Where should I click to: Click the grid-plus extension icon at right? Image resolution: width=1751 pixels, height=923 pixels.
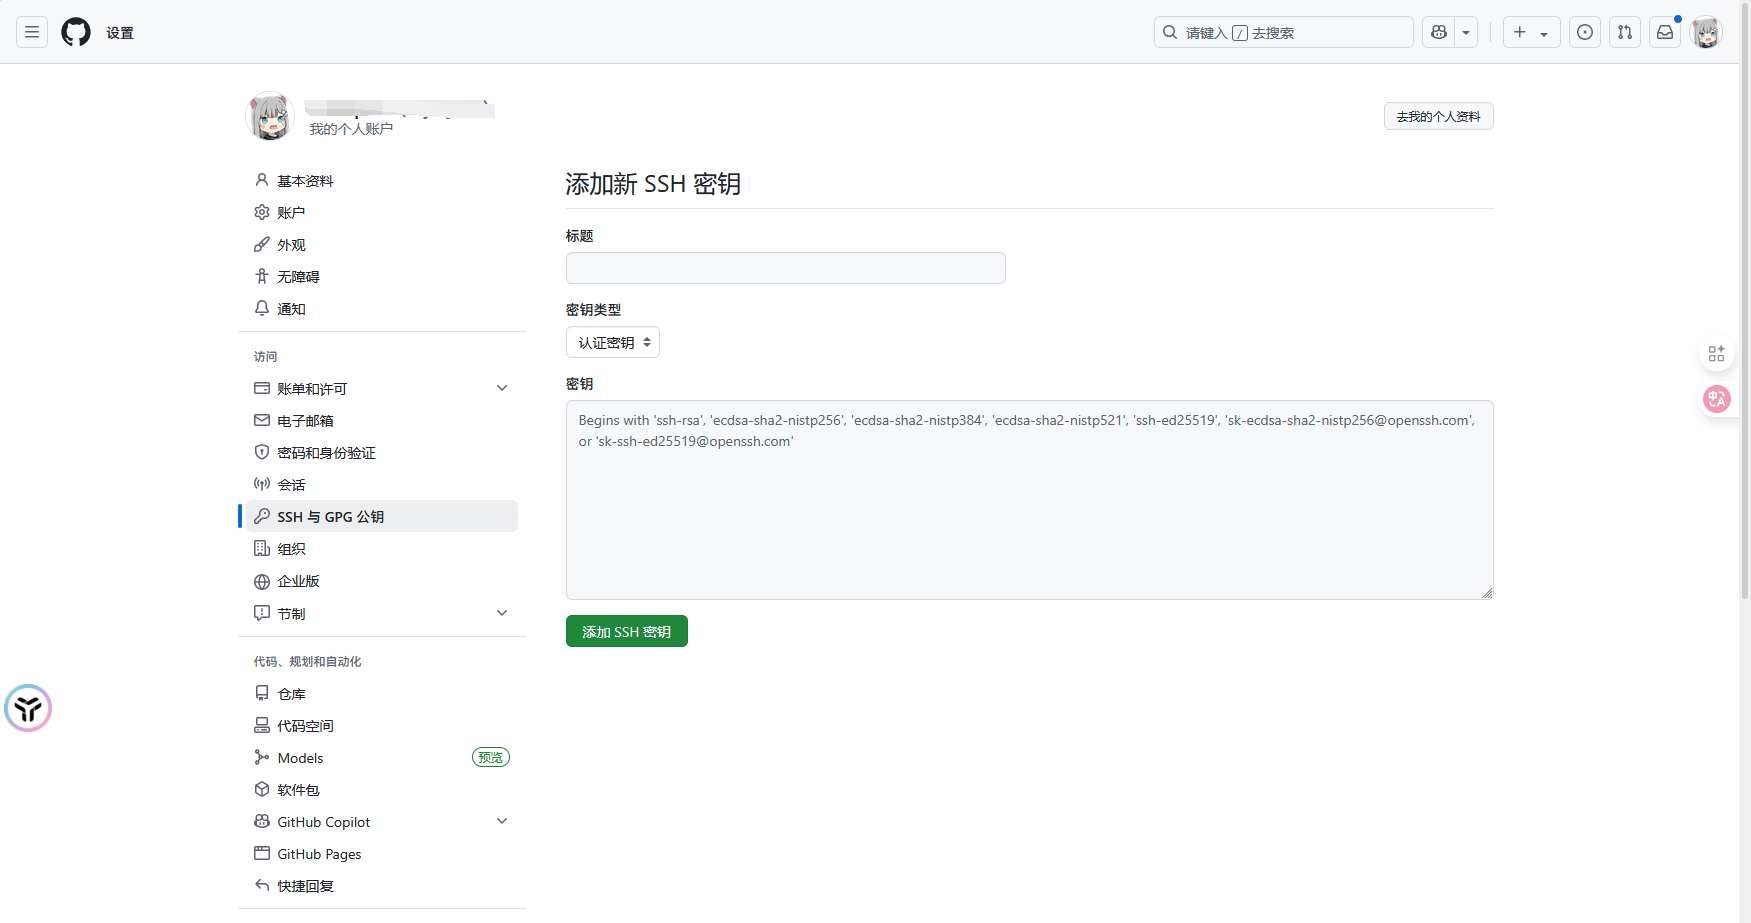(1717, 353)
